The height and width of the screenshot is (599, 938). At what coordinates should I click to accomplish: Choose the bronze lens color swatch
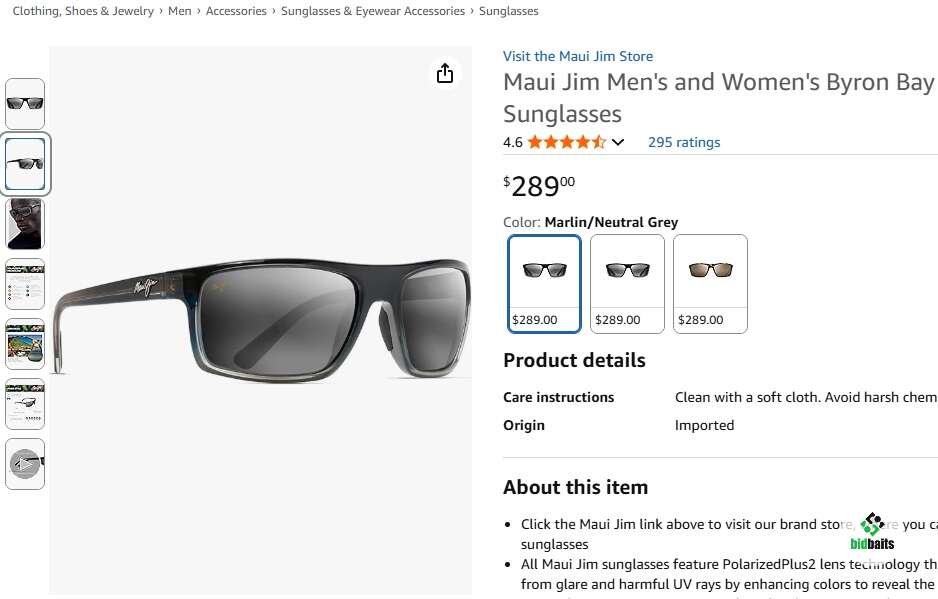(x=710, y=283)
